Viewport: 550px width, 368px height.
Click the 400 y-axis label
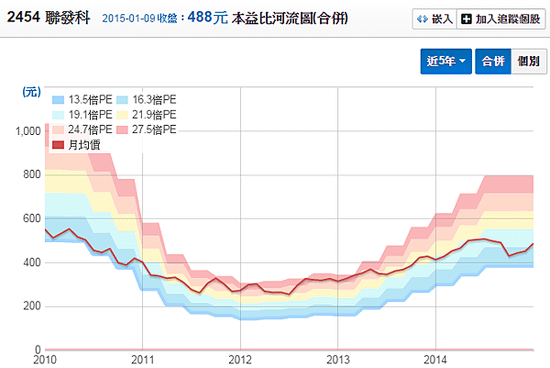32,262
